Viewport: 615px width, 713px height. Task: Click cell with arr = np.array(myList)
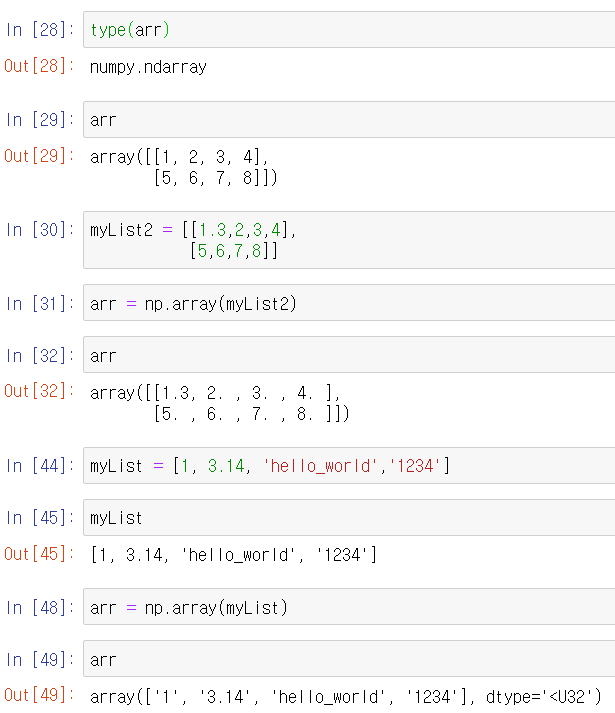coord(349,607)
